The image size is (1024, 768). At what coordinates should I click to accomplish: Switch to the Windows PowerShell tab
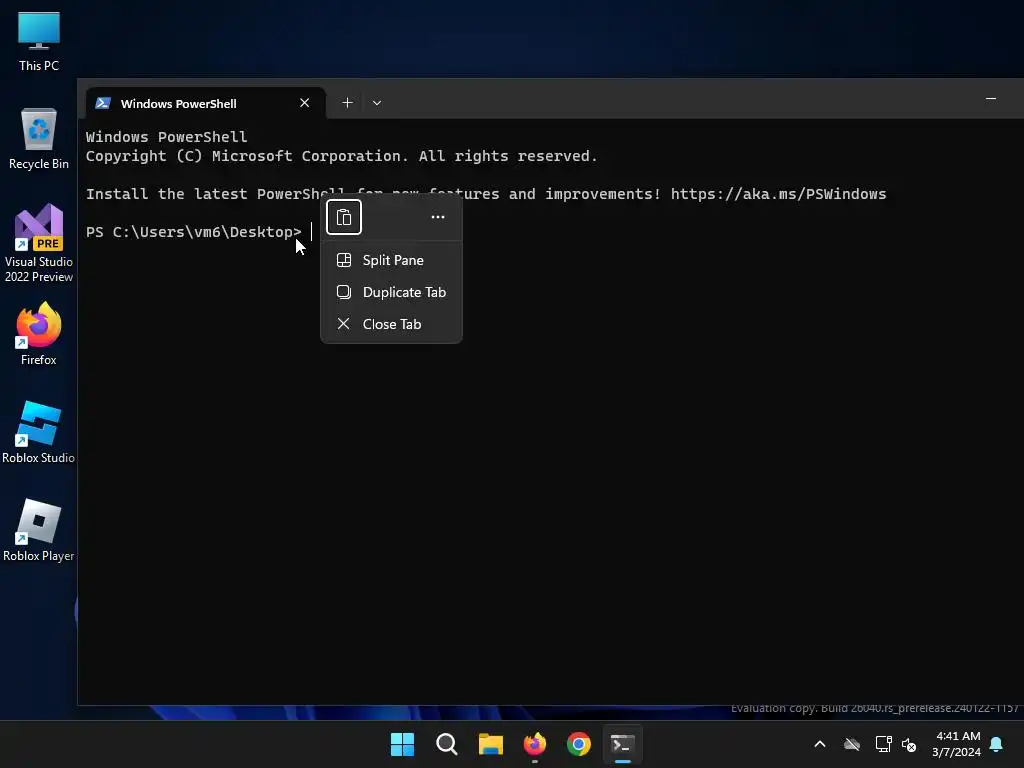pyautogui.click(x=205, y=103)
